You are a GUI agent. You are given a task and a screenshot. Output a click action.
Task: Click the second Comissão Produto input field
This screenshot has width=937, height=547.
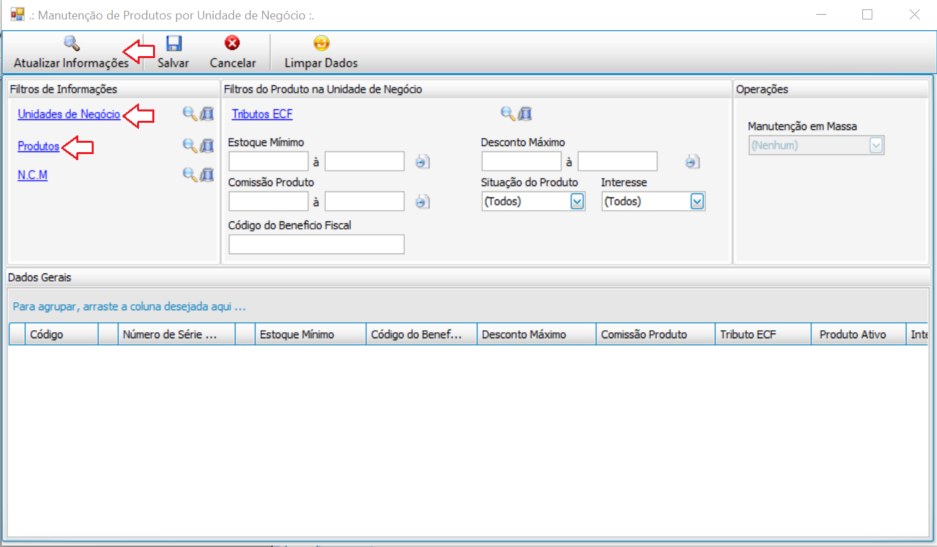[x=365, y=201]
